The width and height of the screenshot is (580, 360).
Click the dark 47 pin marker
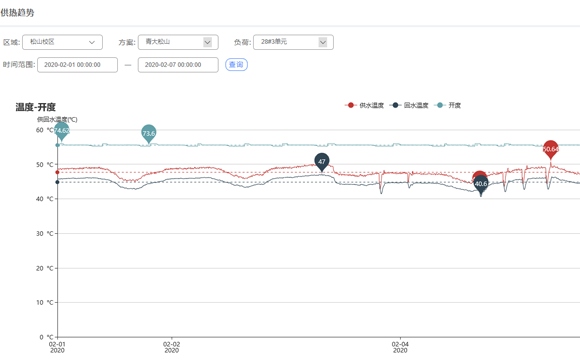322,162
